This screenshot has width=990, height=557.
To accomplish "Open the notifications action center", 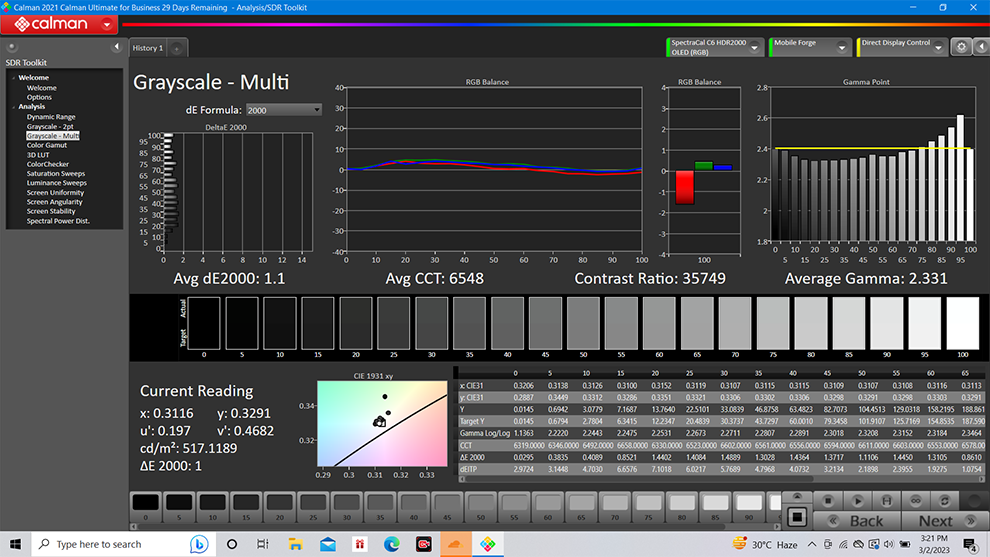I will 970,544.
